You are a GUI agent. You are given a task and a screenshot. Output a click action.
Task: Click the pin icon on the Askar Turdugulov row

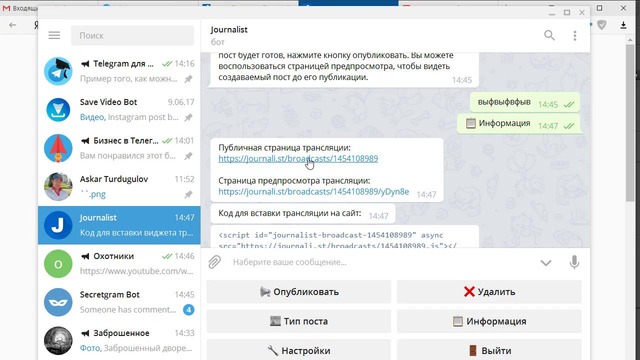point(188,195)
